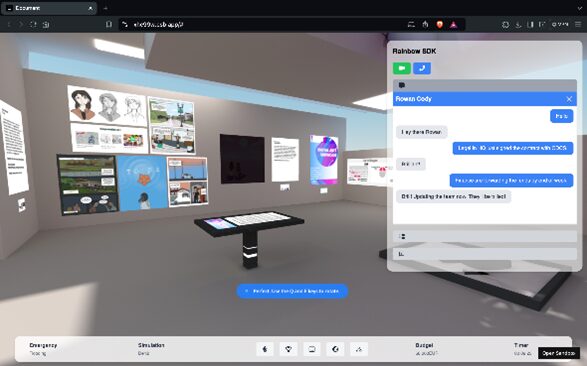Click the browser forward arrow
The height and width of the screenshot is (366, 587).
(21, 24)
